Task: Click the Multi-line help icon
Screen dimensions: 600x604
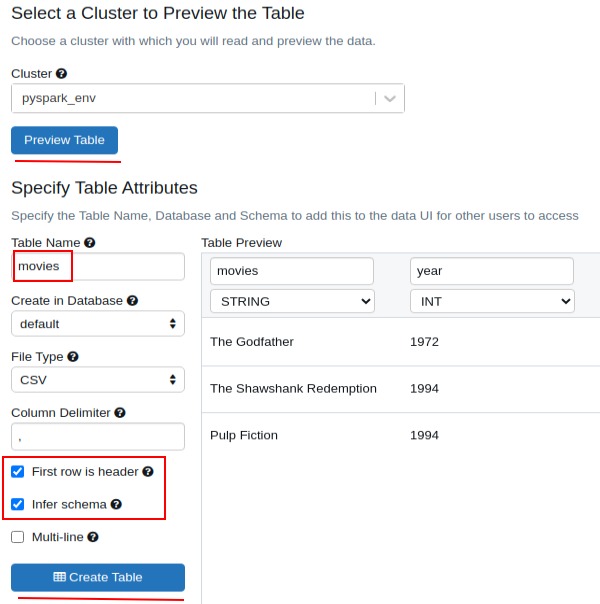Action: [x=93, y=537]
